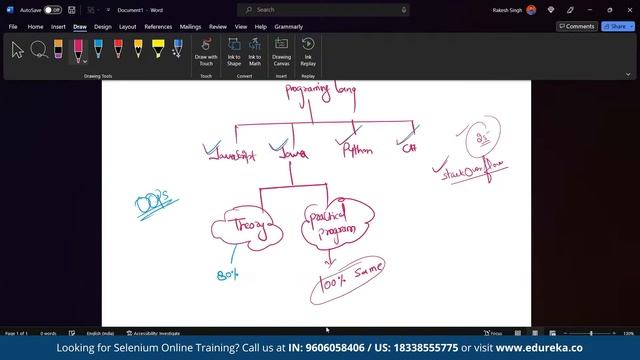640x360 pixels.
Task: Switch to the Design tab
Action: 102,27
